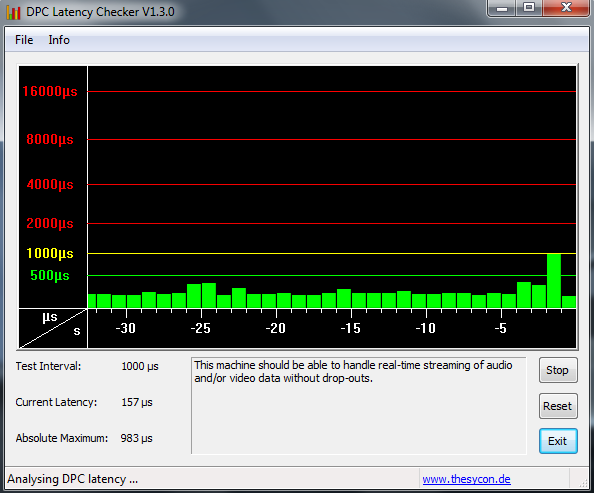This screenshot has height=493, width=594.
Task: Maximize the DPC Latency Checker window
Action: (x=528, y=8)
